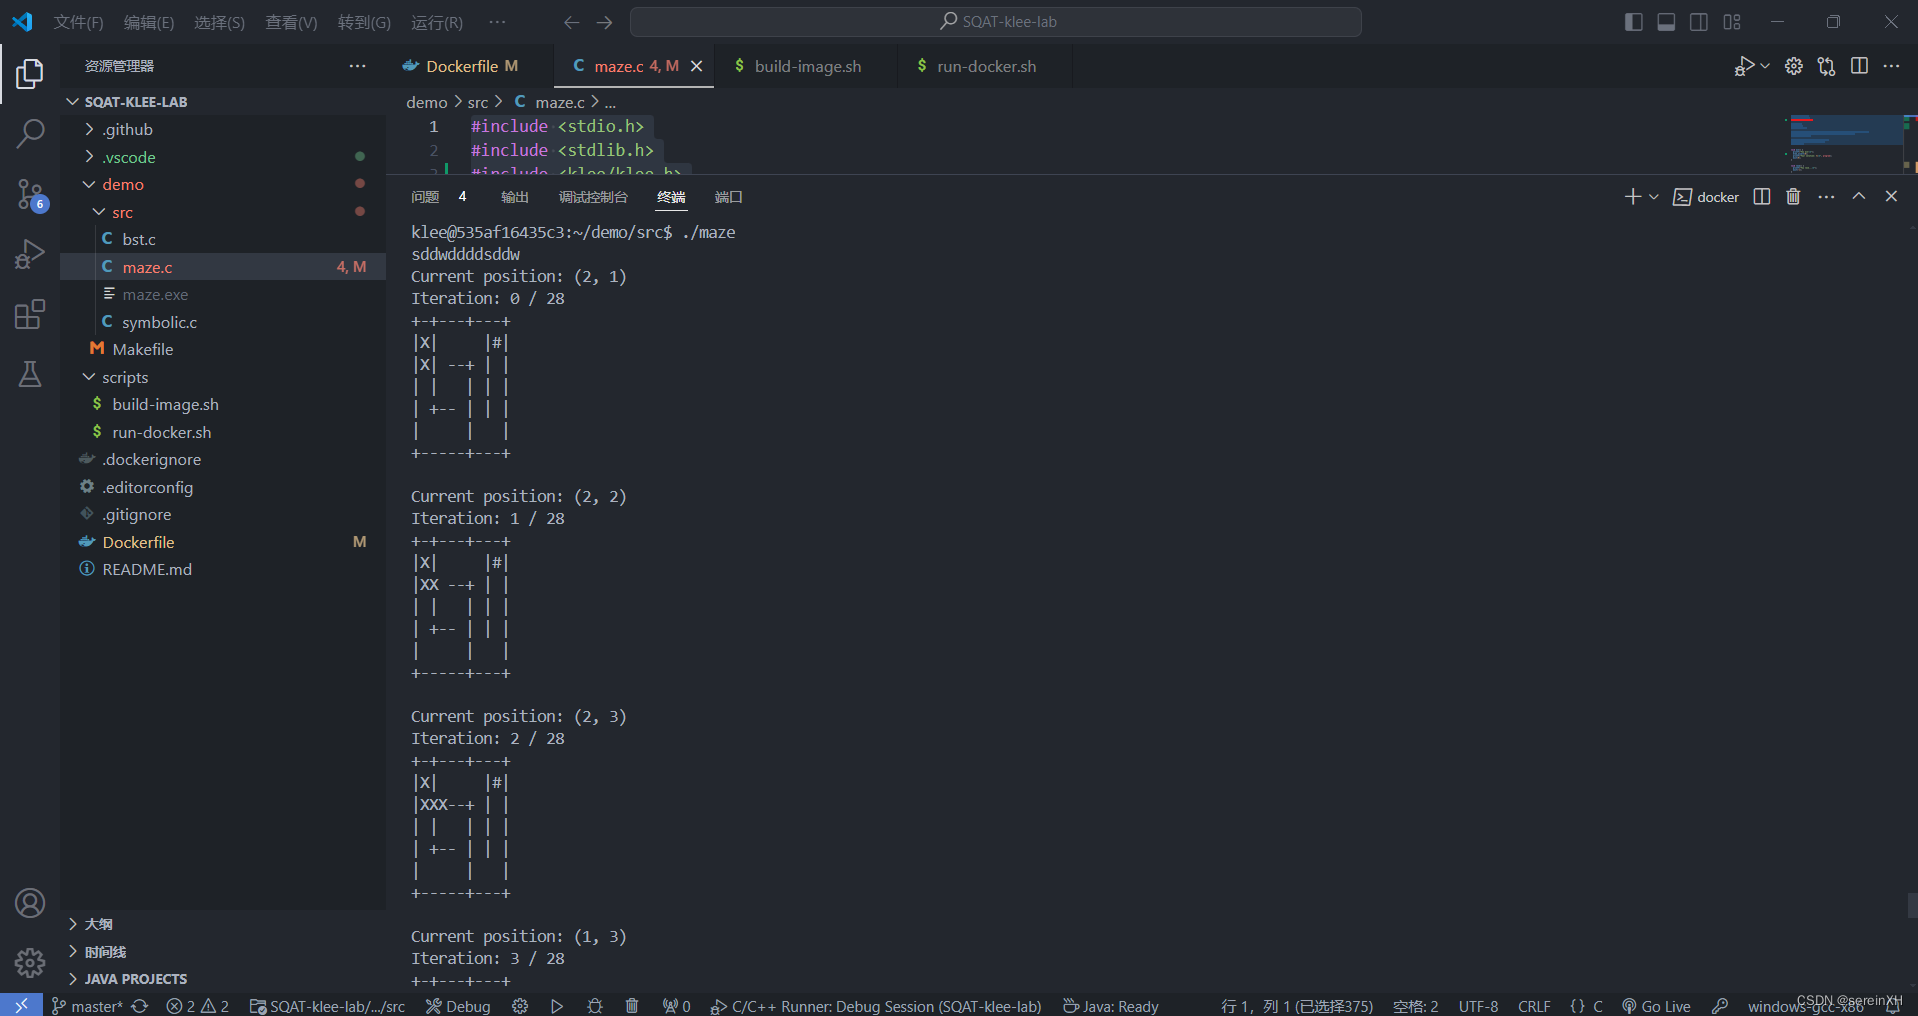Open terminal panel more actions ellipsis
This screenshot has height=1016, width=1918.
click(1826, 197)
